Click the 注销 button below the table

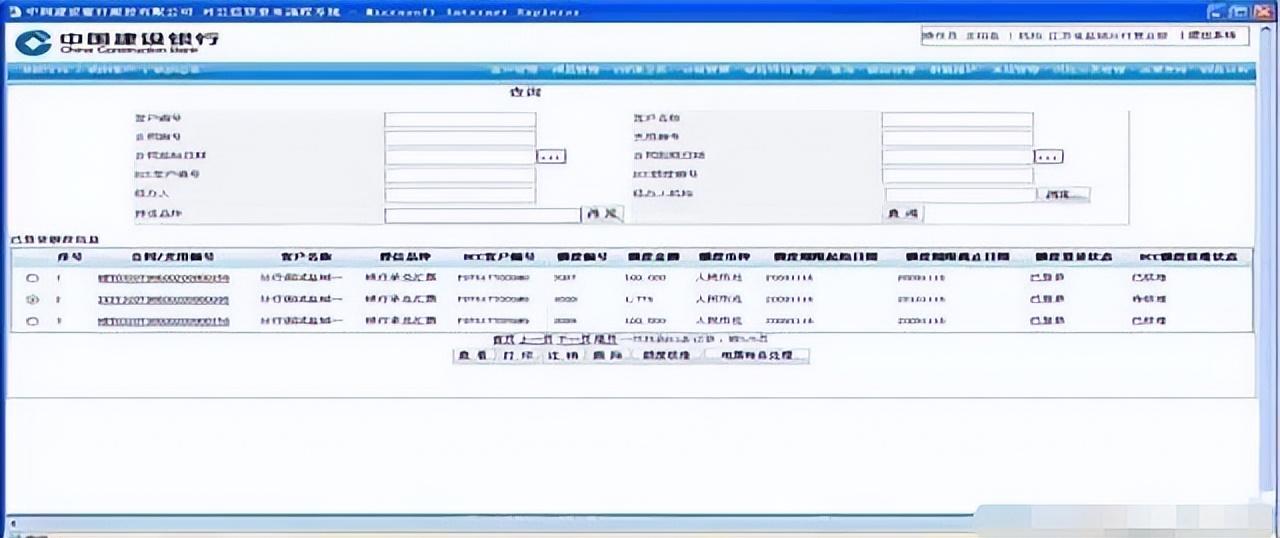(x=563, y=356)
